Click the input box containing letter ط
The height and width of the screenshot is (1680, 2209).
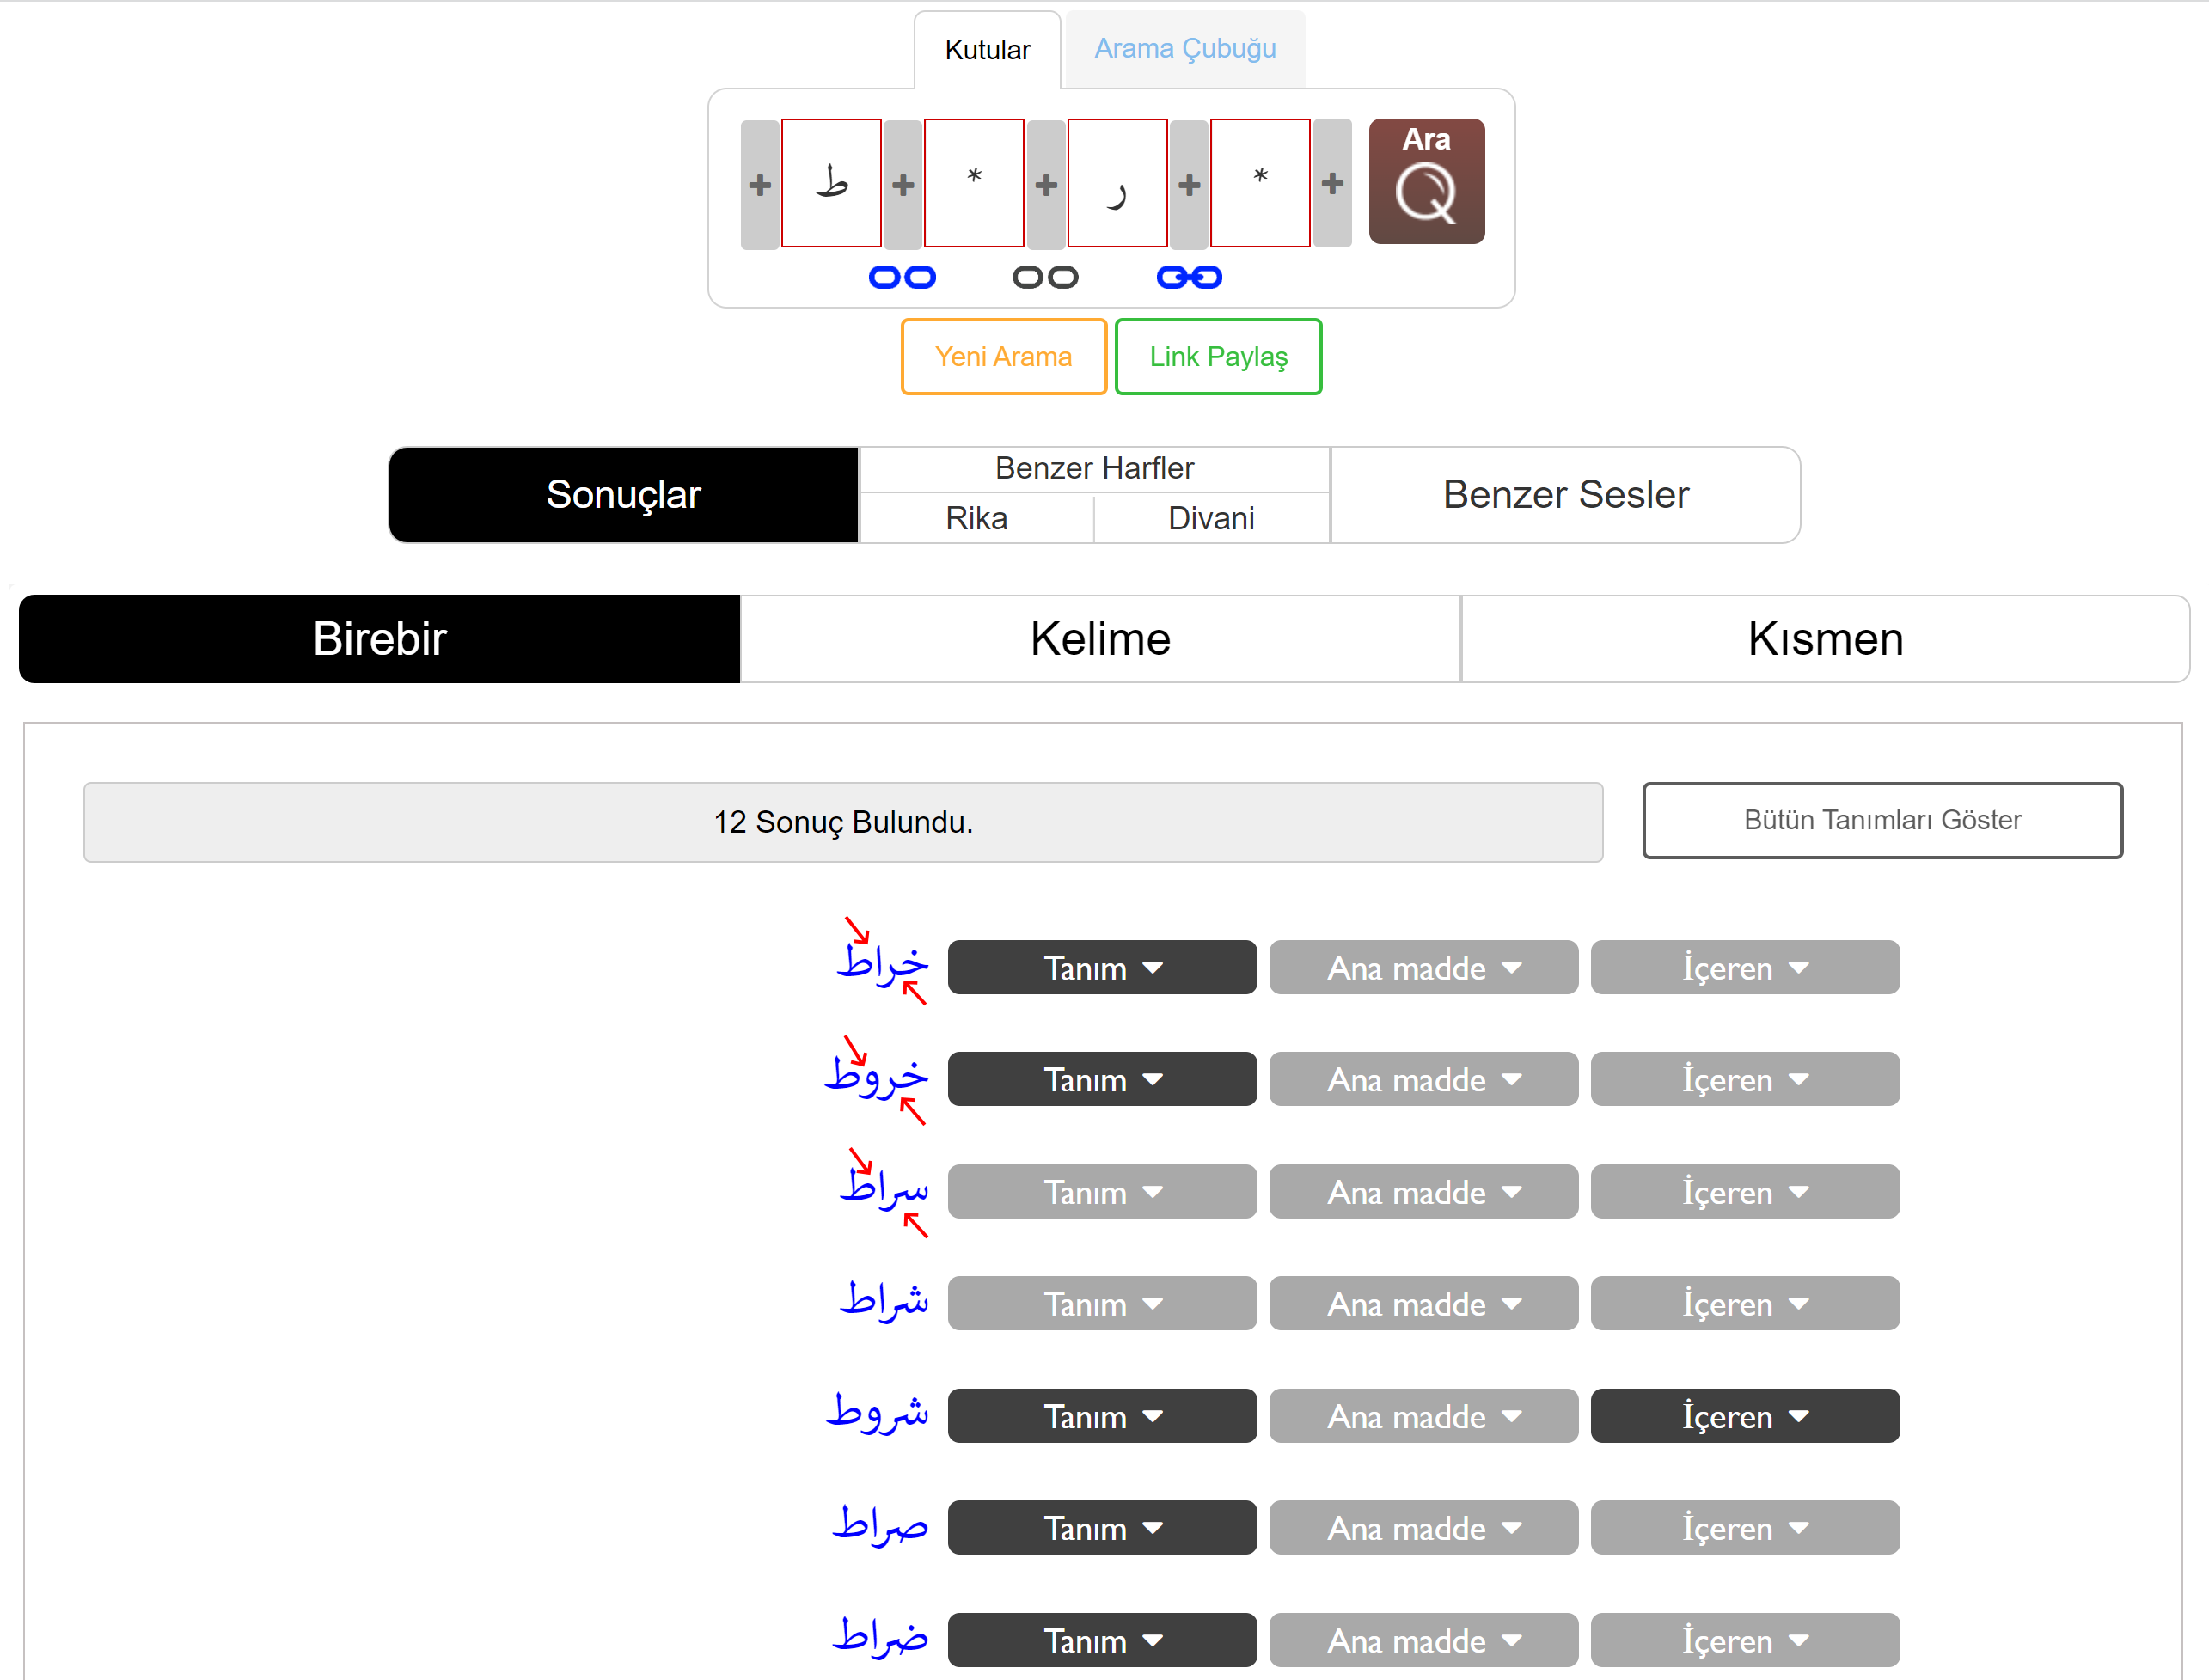pos(830,183)
